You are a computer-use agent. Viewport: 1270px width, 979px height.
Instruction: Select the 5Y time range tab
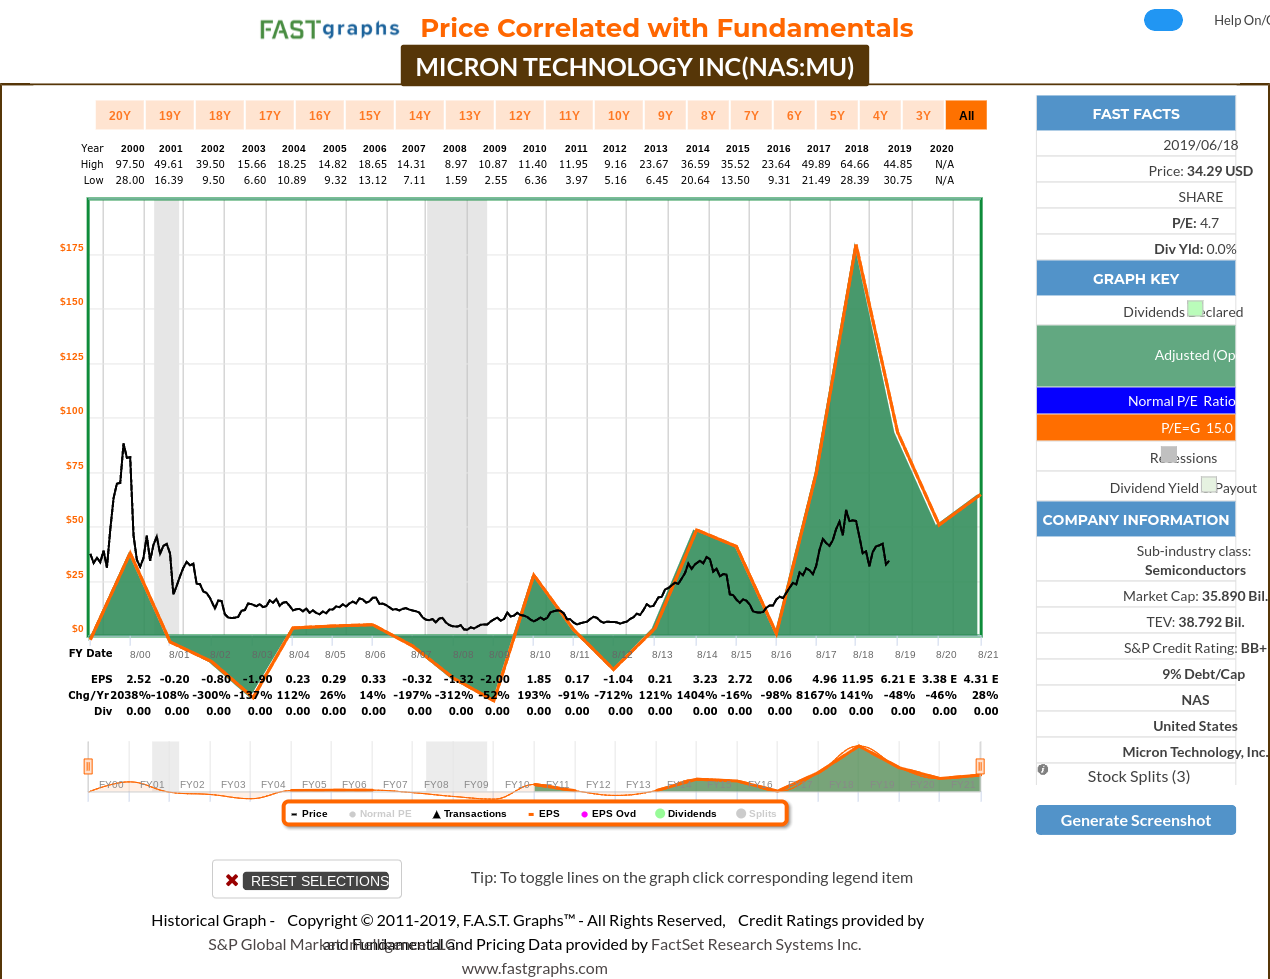click(x=837, y=115)
